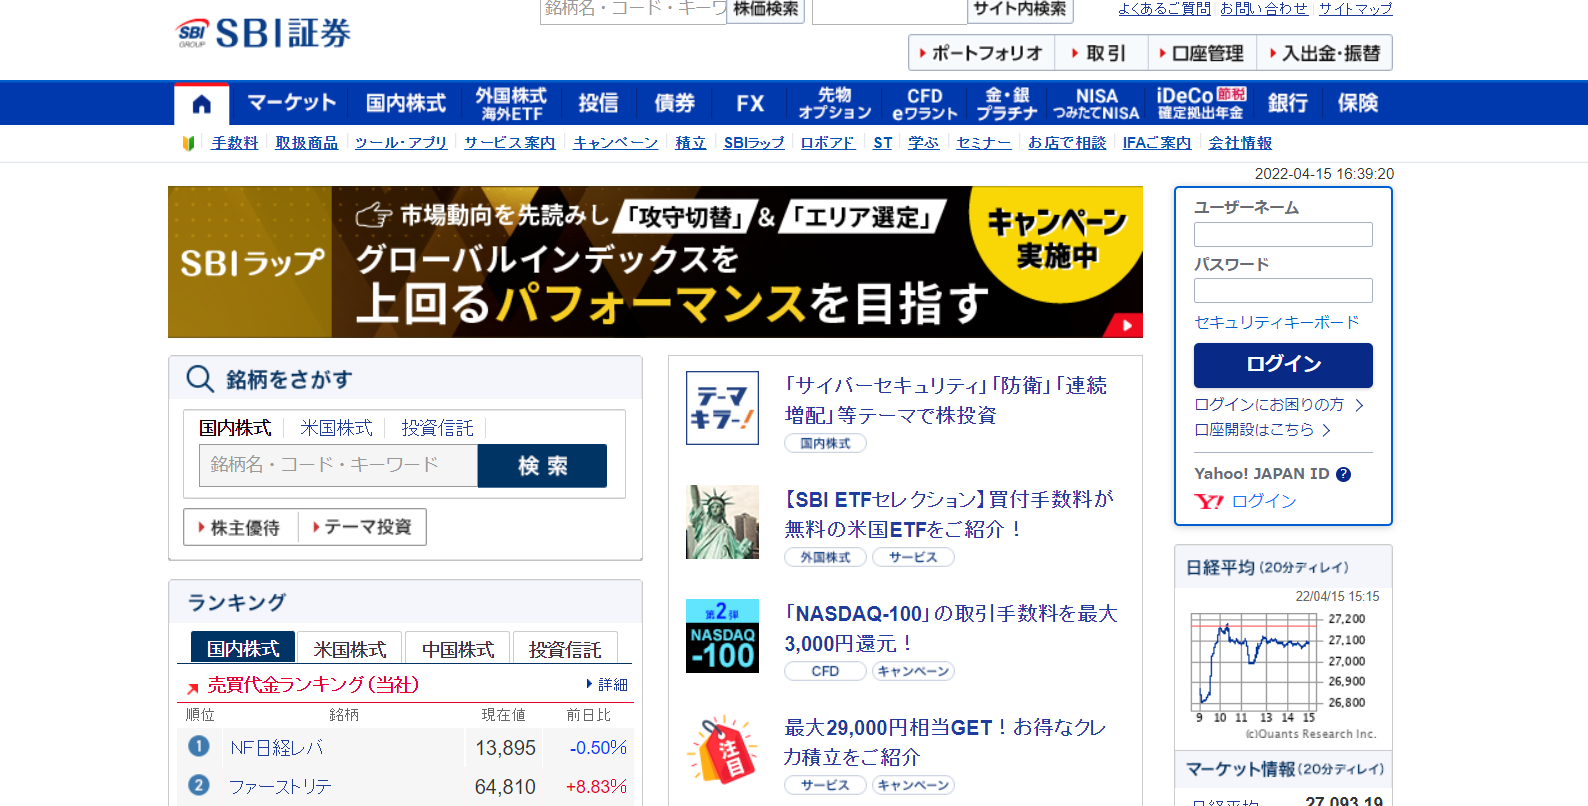Open the 投信 menu

coord(598,103)
